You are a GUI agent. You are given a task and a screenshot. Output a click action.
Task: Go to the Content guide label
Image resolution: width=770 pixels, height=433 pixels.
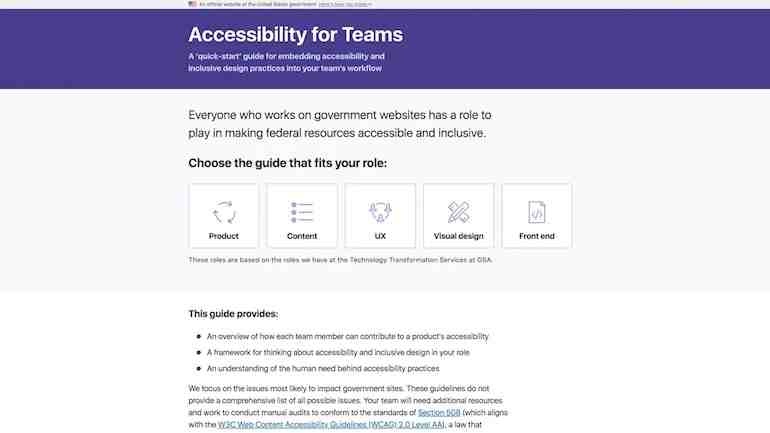tap(302, 236)
